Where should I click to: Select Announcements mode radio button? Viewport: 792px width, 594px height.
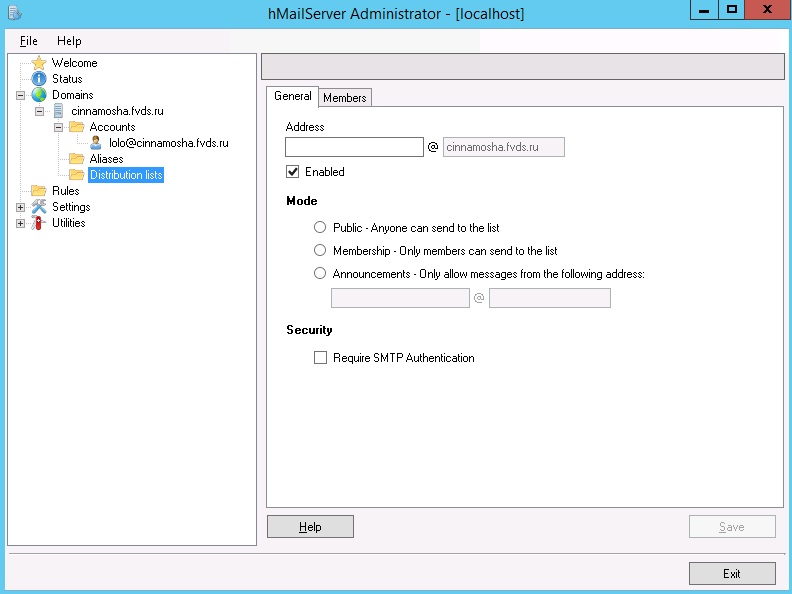click(x=320, y=273)
